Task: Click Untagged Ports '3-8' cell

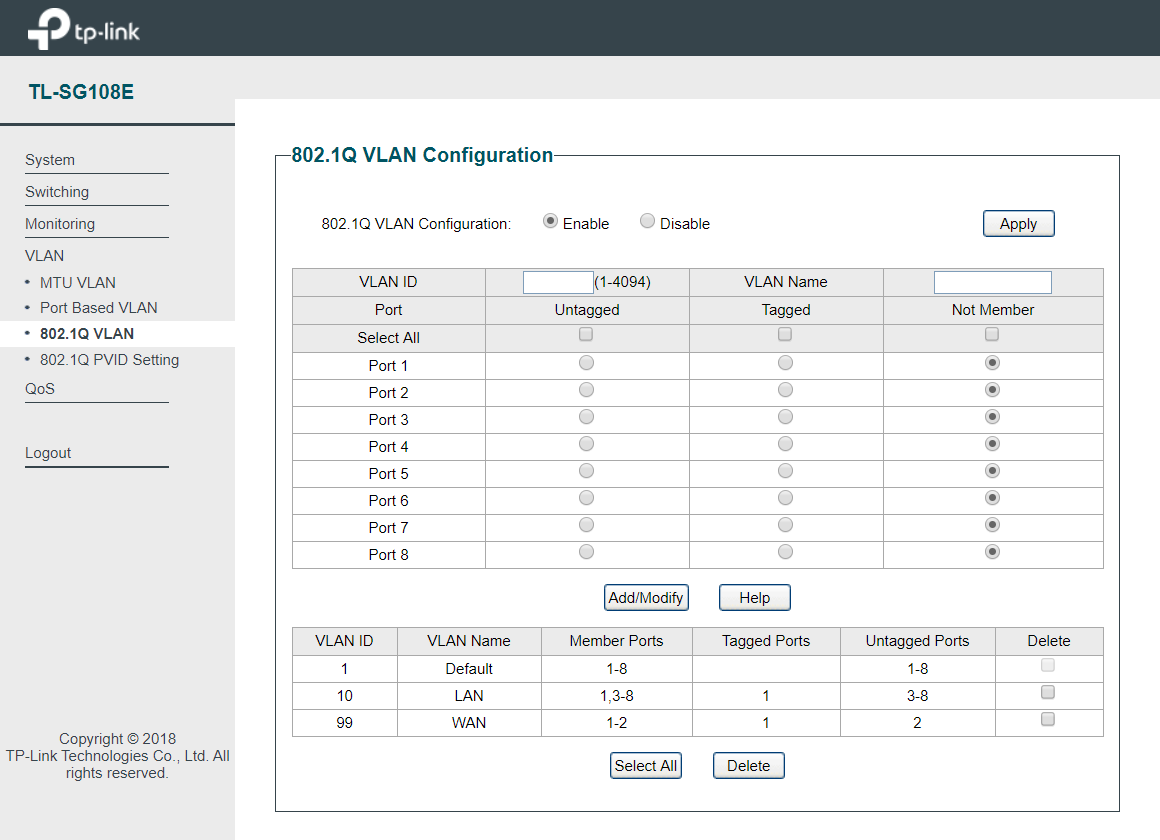Action: pyautogui.click(x=917, y=696)
